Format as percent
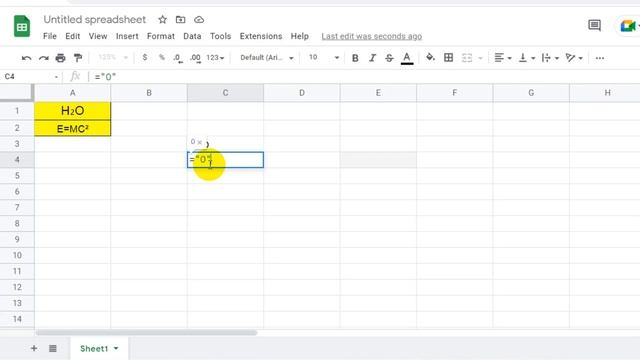The height and width of the screenshot is (360, 640). pos(162,58)
